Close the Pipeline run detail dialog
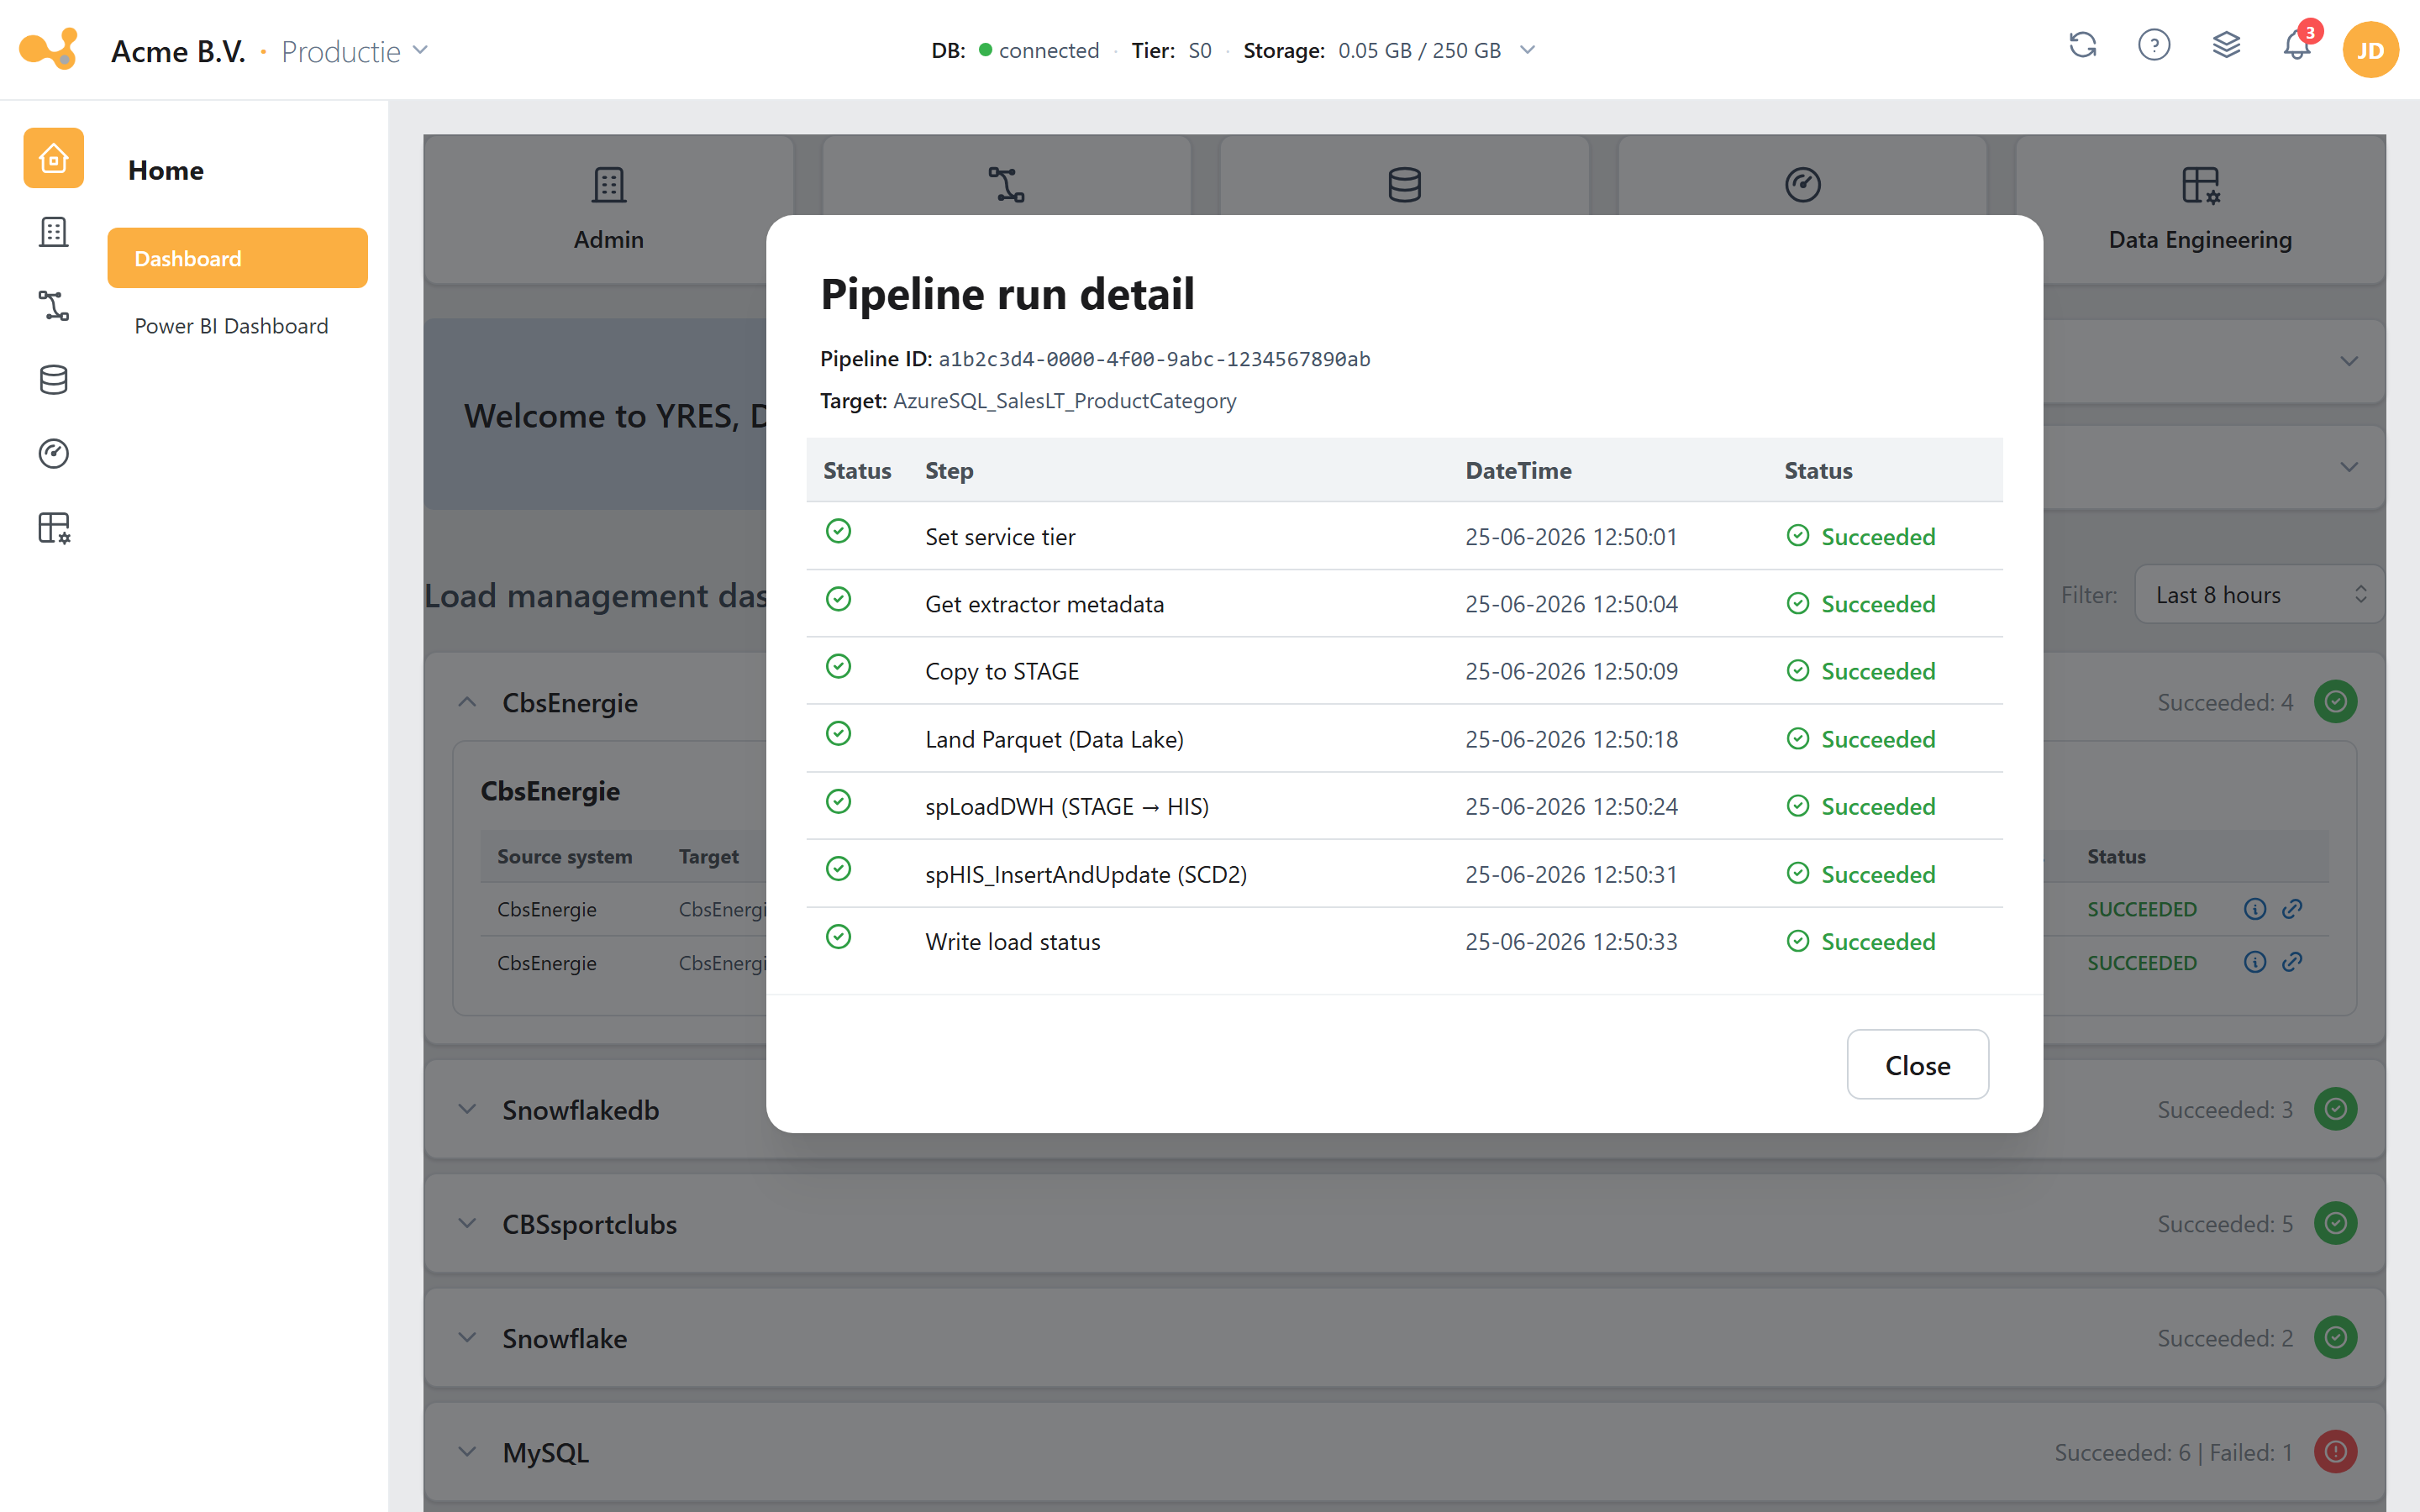 click(x=1917, y=1065)
